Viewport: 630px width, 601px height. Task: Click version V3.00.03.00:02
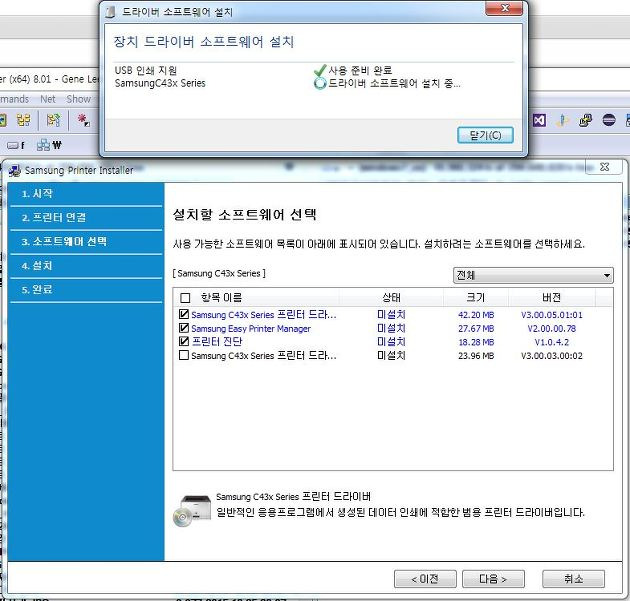552,356
